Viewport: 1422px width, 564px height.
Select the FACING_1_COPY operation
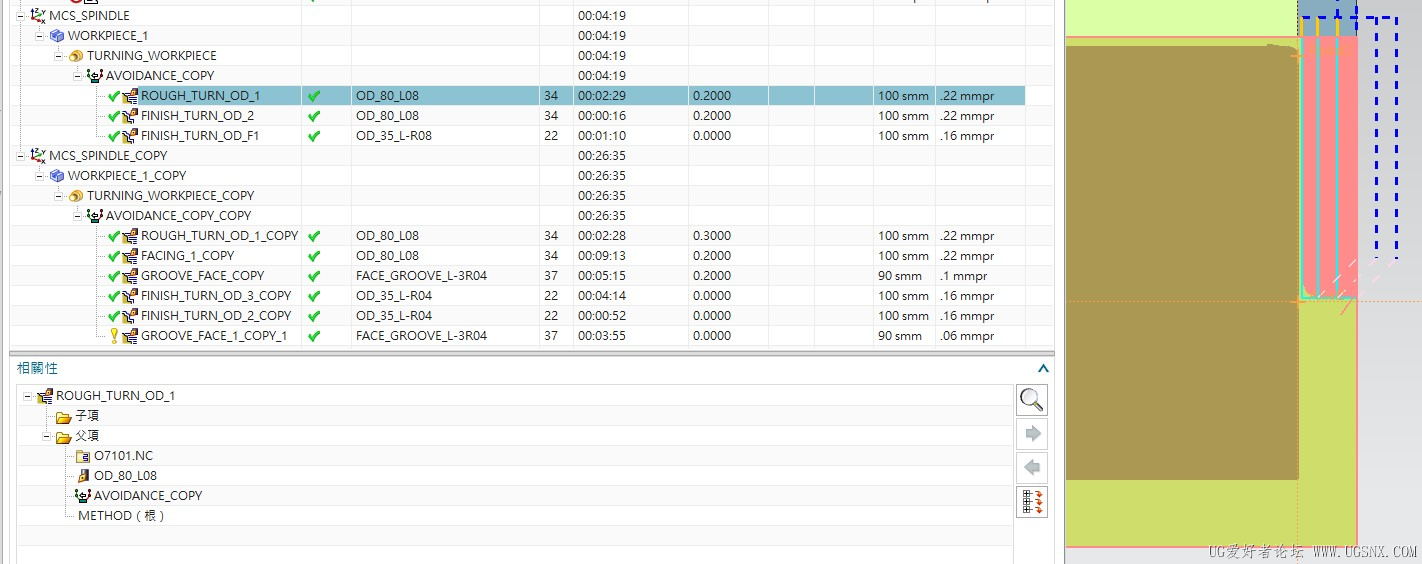pos(187,255)
